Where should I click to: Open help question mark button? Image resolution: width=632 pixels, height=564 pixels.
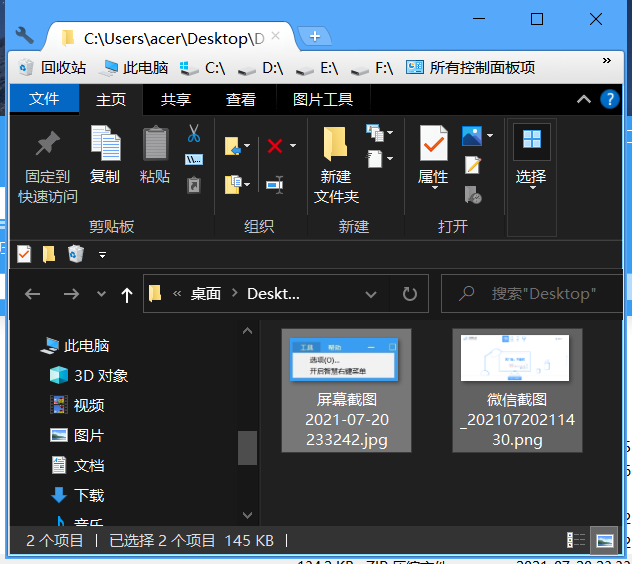(609, 99)
